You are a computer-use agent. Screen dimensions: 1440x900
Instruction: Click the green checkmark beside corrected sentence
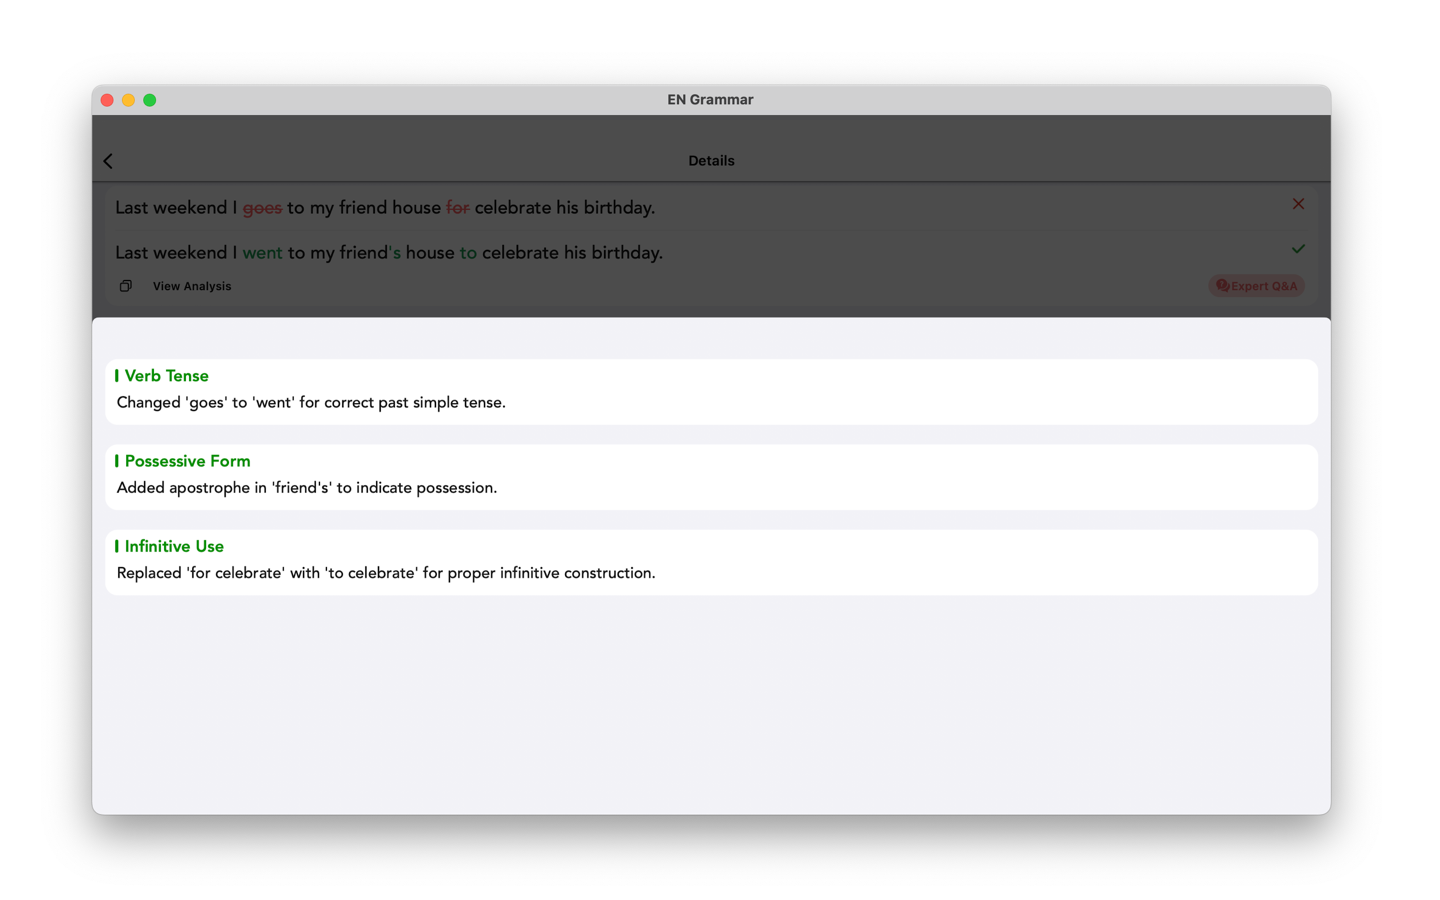click(x=1298, y=249)
